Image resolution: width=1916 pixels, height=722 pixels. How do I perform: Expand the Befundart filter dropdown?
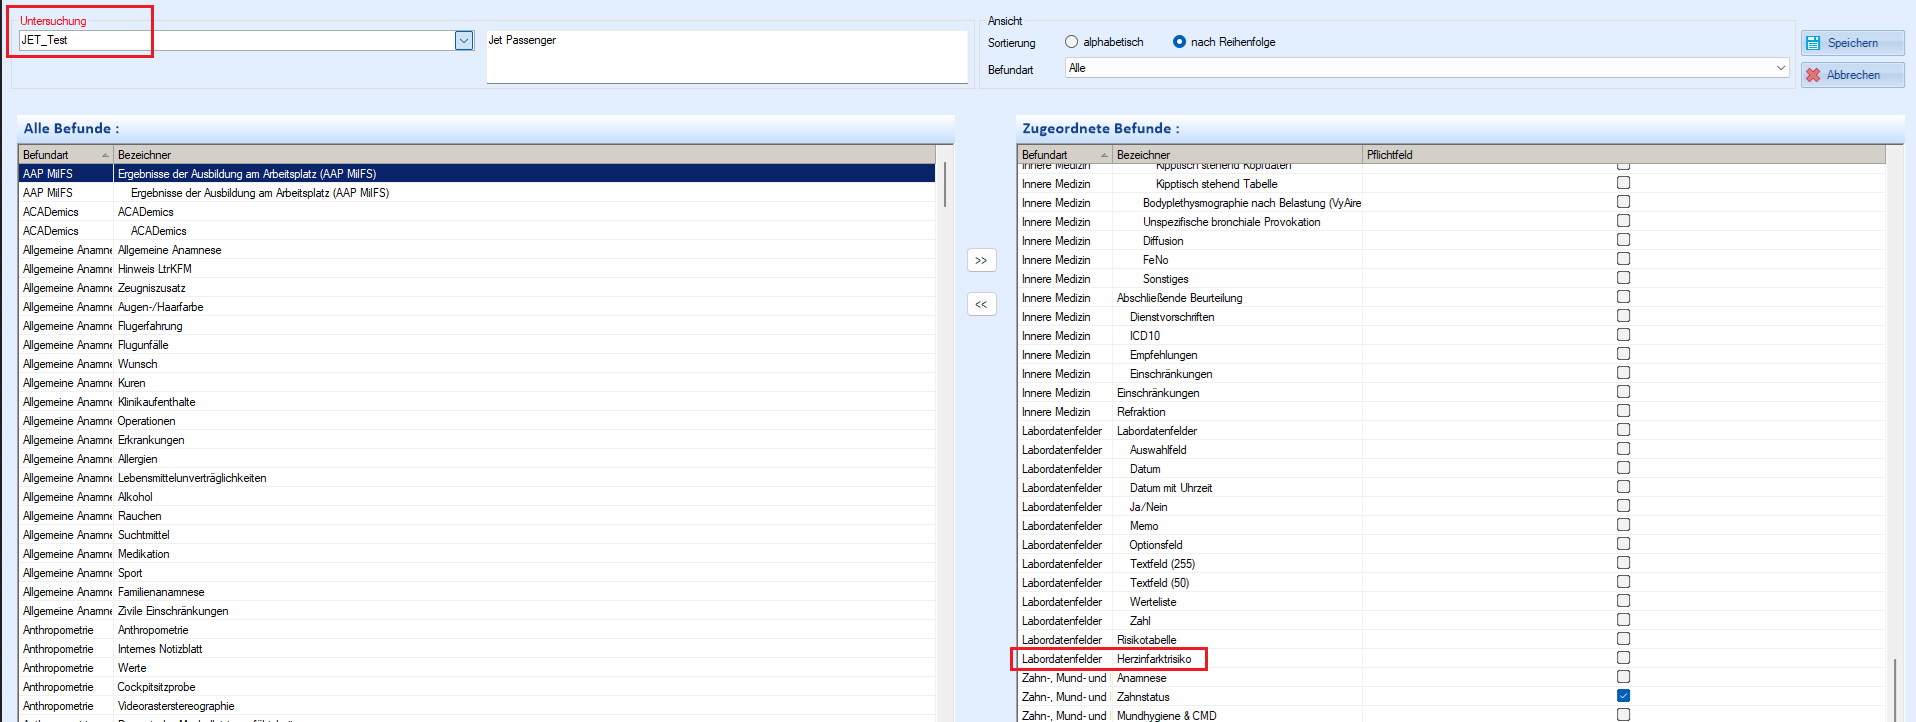tap(1780, 68)
